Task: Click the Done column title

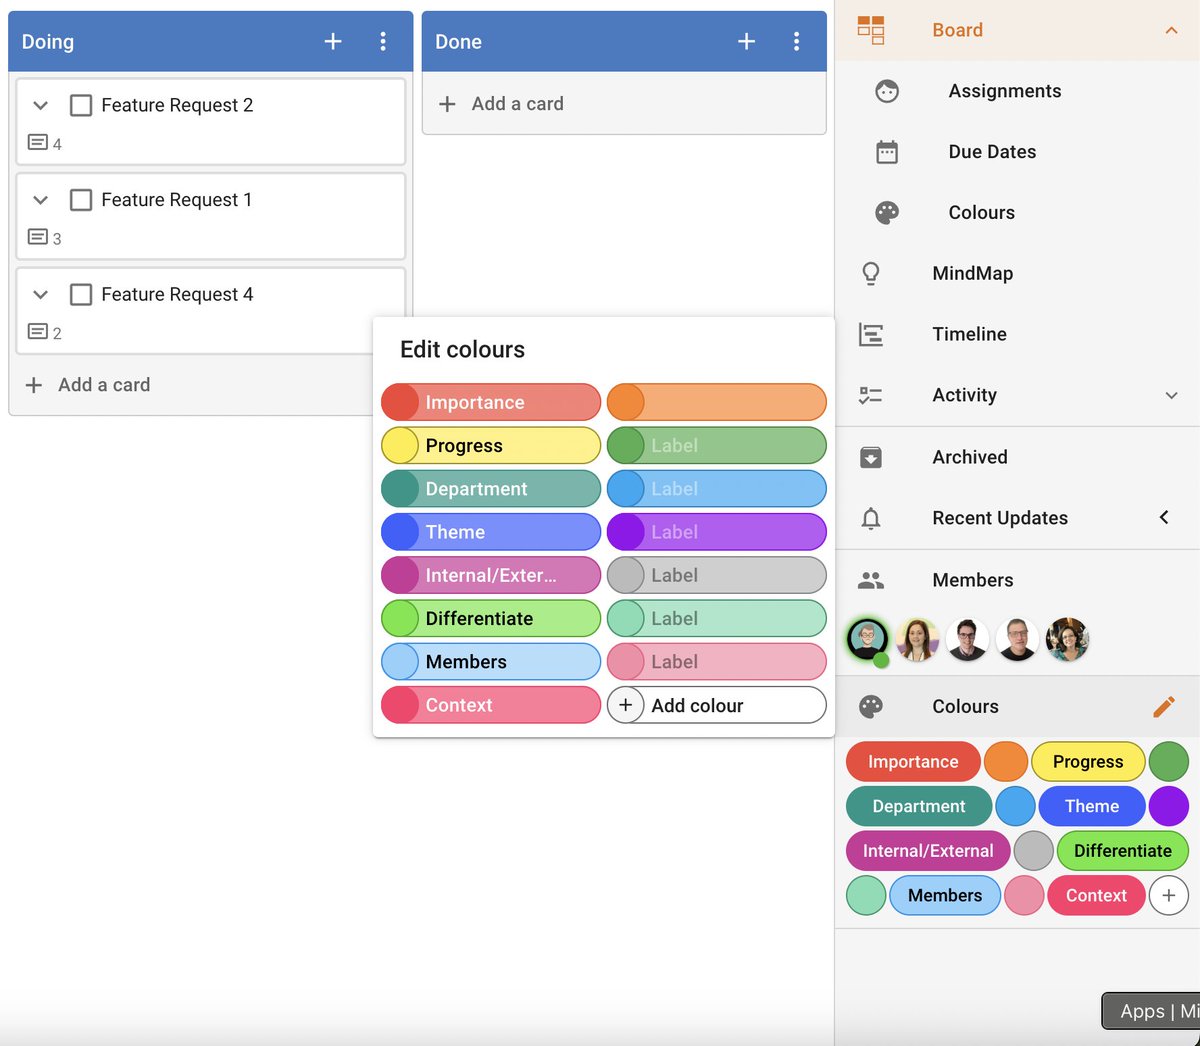Action: click(458, 42)
